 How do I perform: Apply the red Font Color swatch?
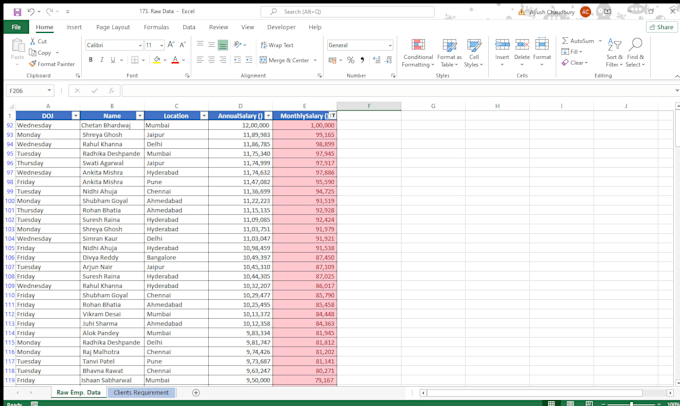tap(175, 60)
